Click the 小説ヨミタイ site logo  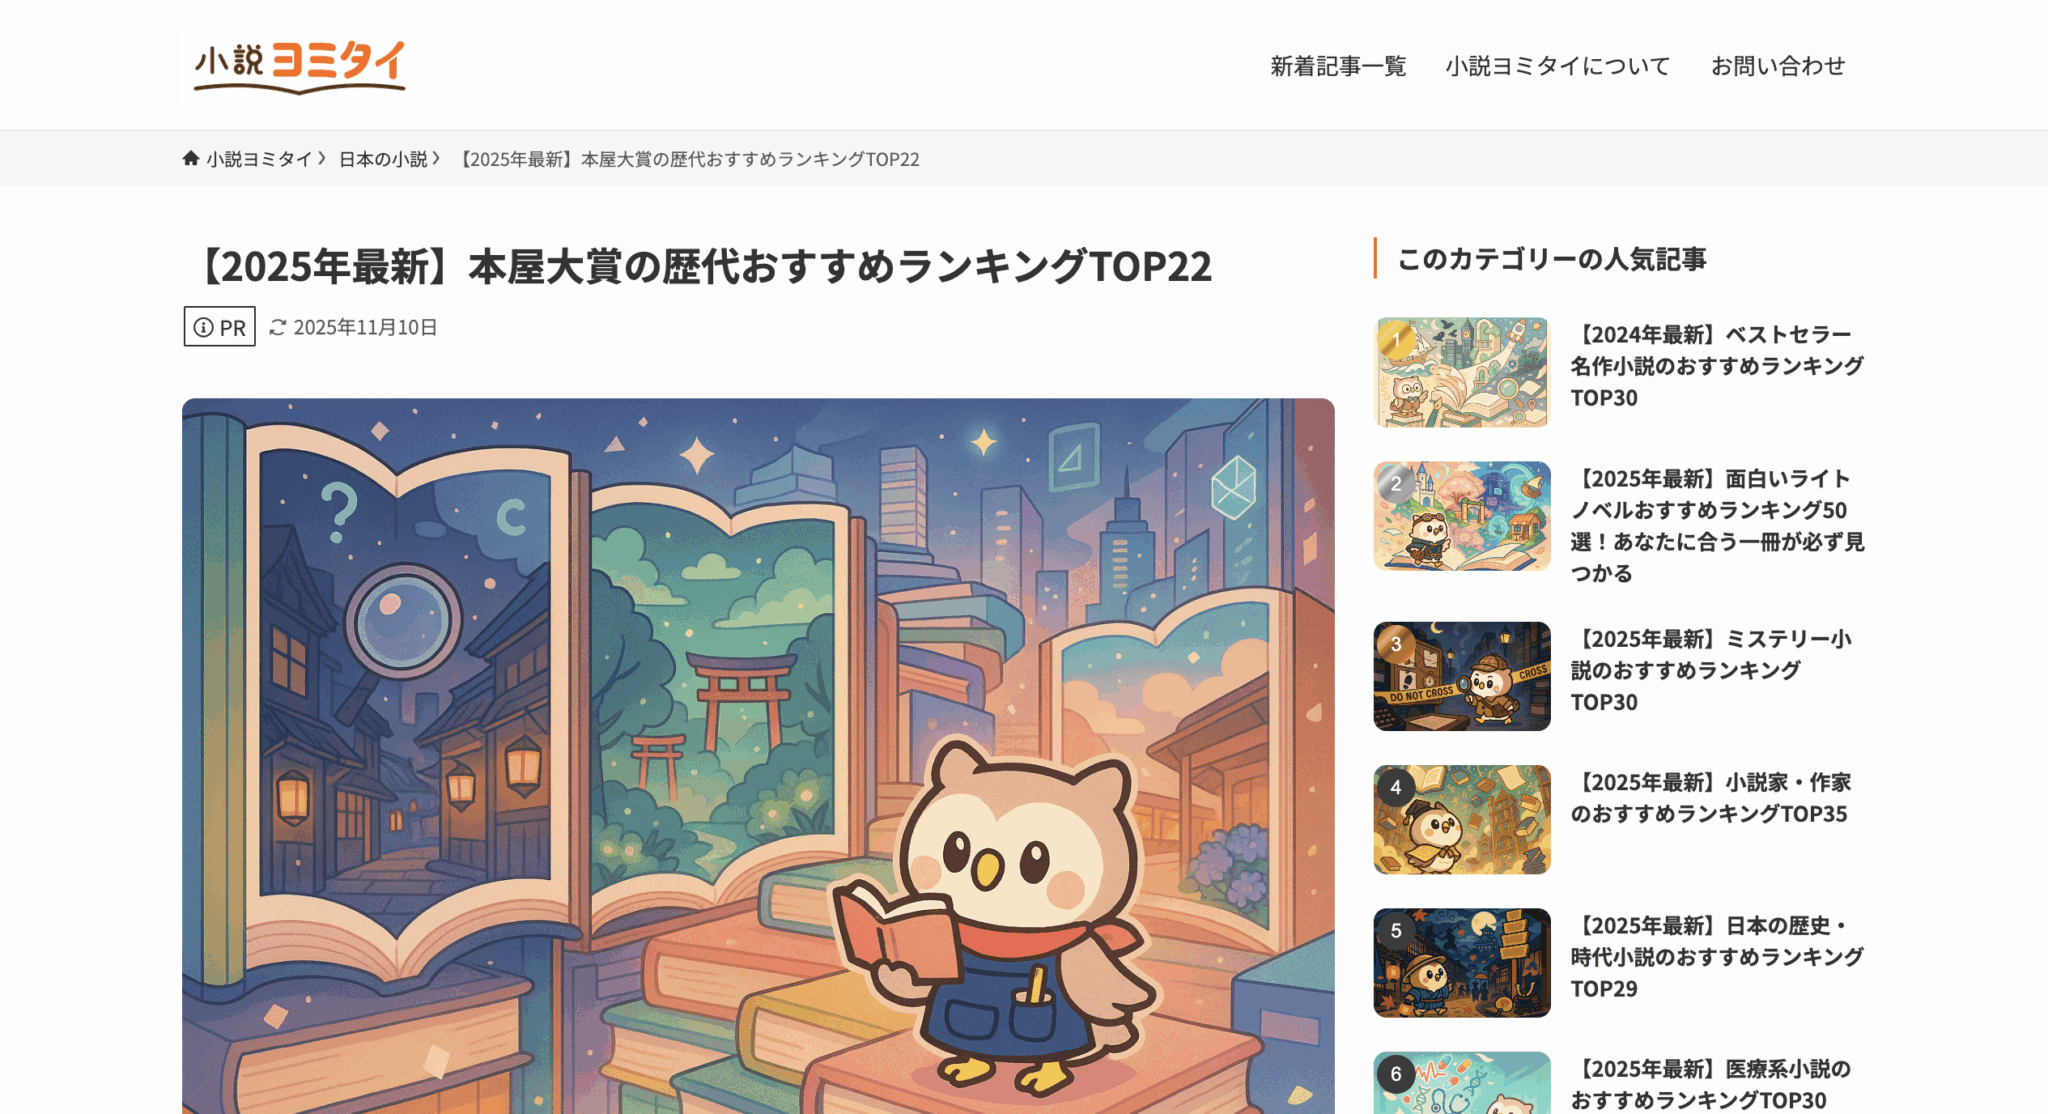coord(300,66)
